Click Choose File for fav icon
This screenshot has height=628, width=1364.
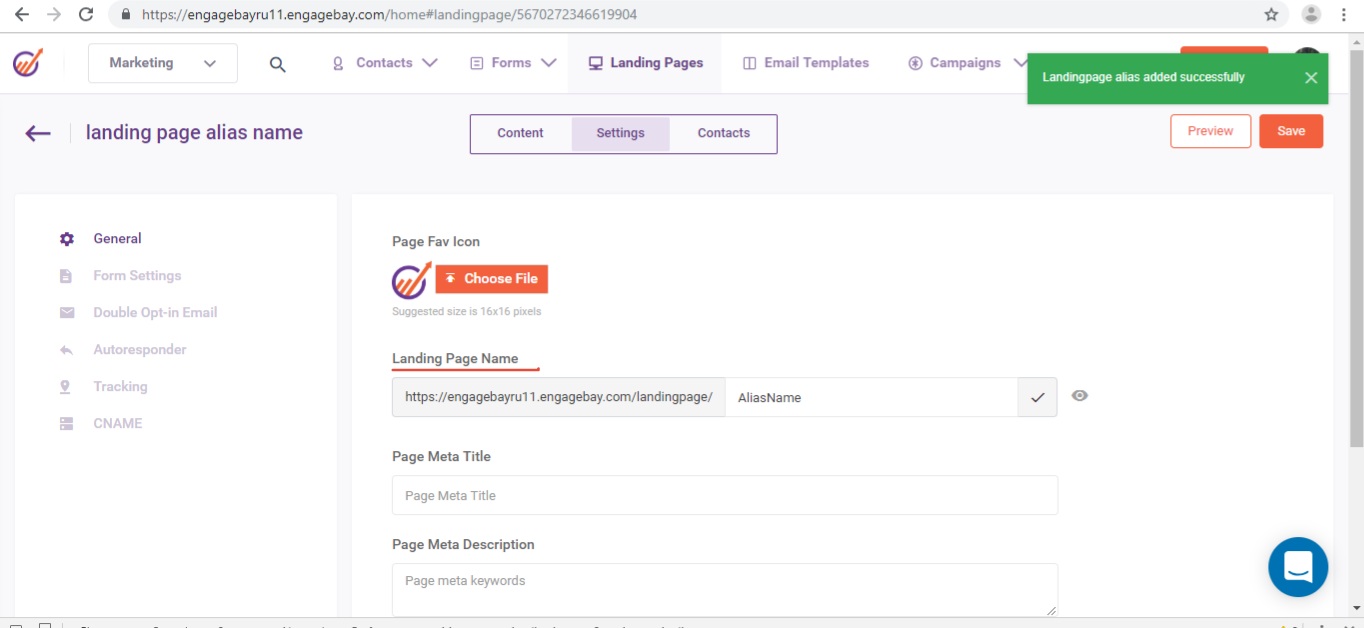pos(491,279)
